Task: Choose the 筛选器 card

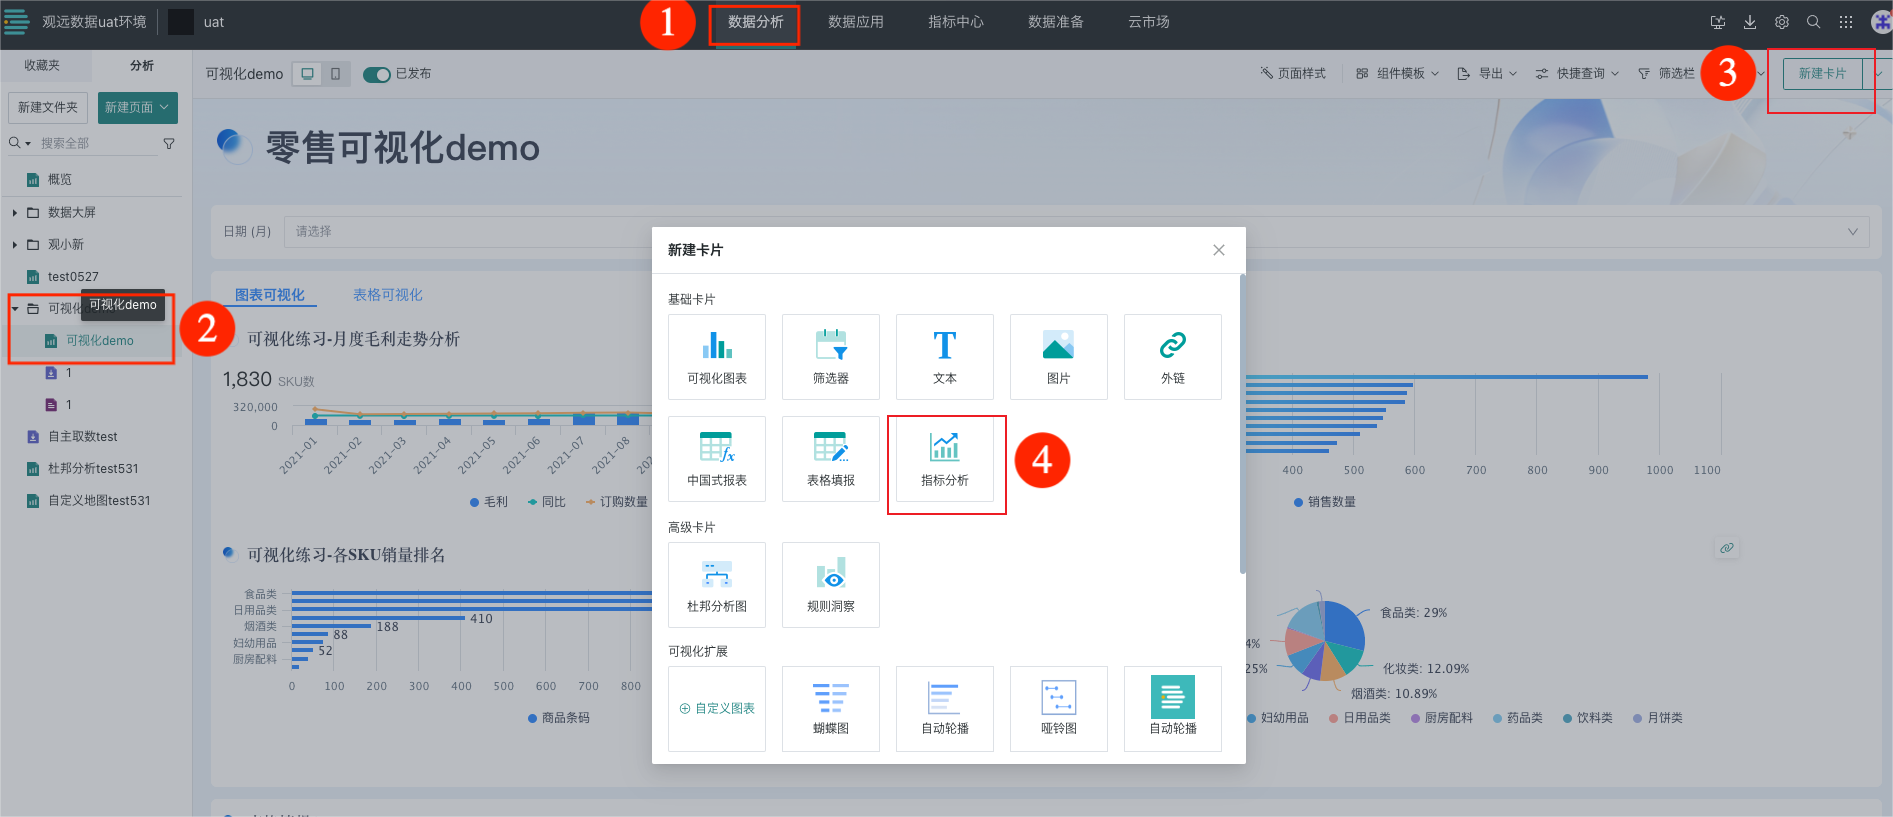Action: pos(831,357)
